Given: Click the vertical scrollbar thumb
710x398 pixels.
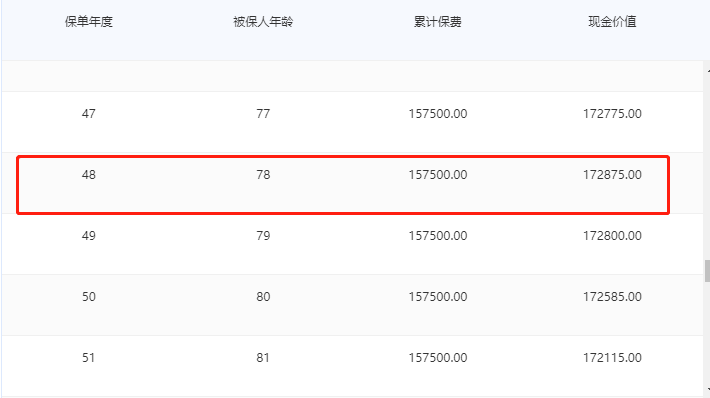Looking at the screenshot, I should (x=707, y=271).
